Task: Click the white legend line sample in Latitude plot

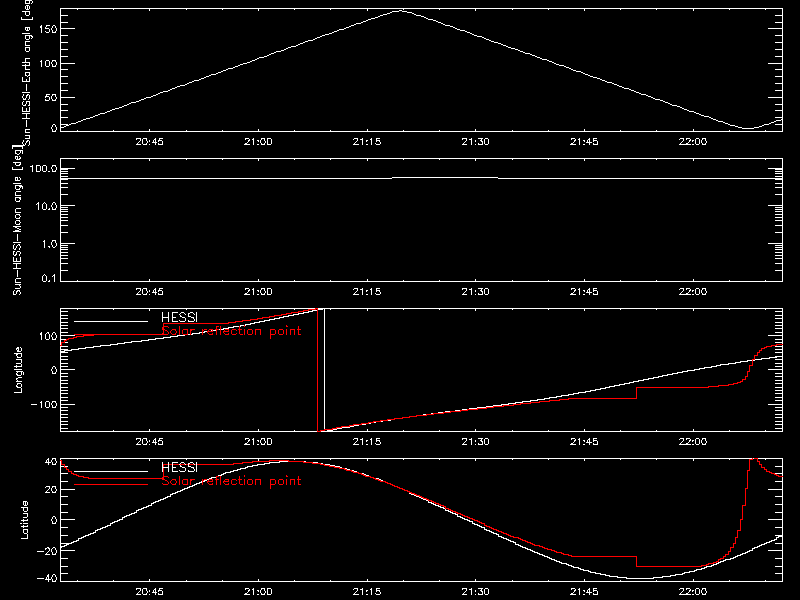Action: click(x=111, y=471)
